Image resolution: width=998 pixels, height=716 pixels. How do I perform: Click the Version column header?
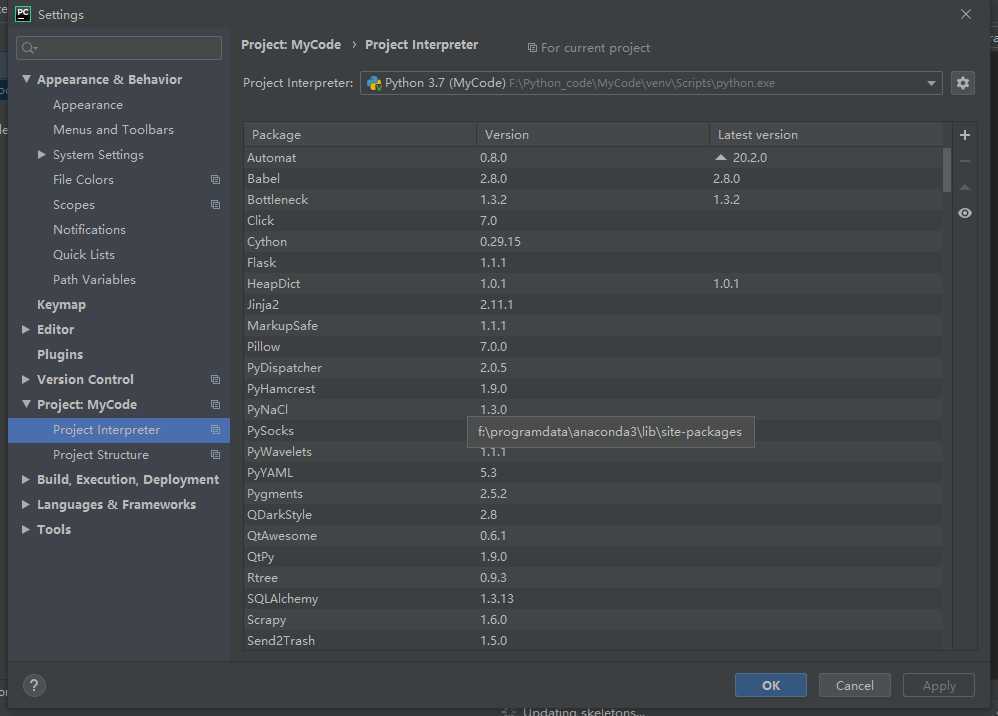pyautogui.click(x=593, y=135)
